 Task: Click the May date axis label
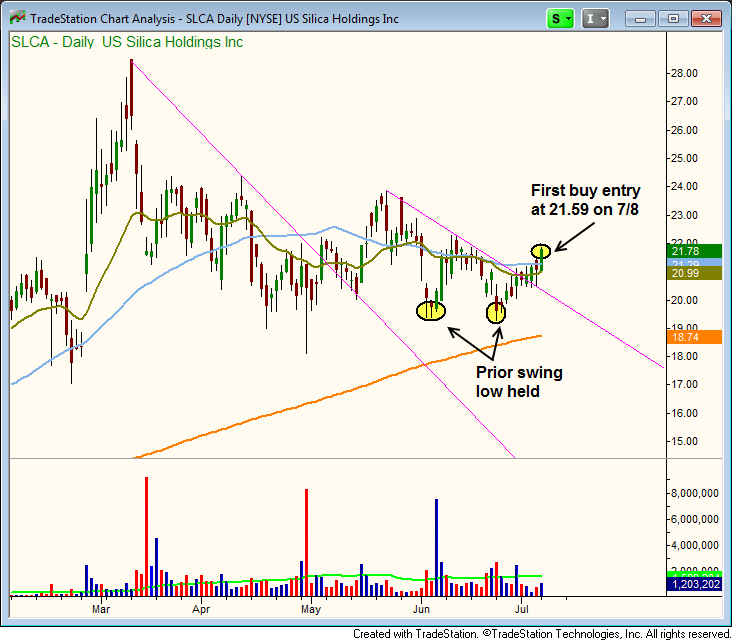tap(311, 609)
